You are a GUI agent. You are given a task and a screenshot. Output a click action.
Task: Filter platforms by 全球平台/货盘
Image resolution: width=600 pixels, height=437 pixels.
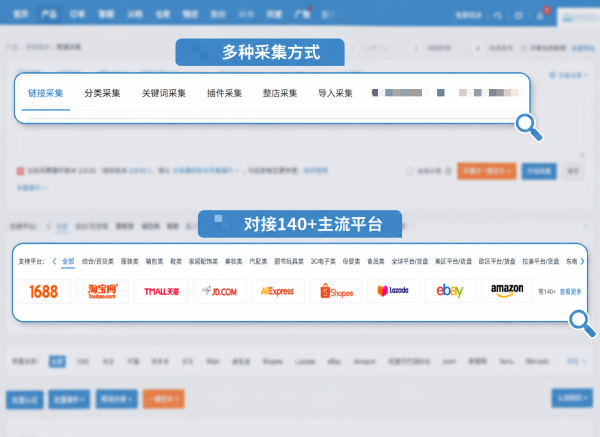[x=410, y=261]
